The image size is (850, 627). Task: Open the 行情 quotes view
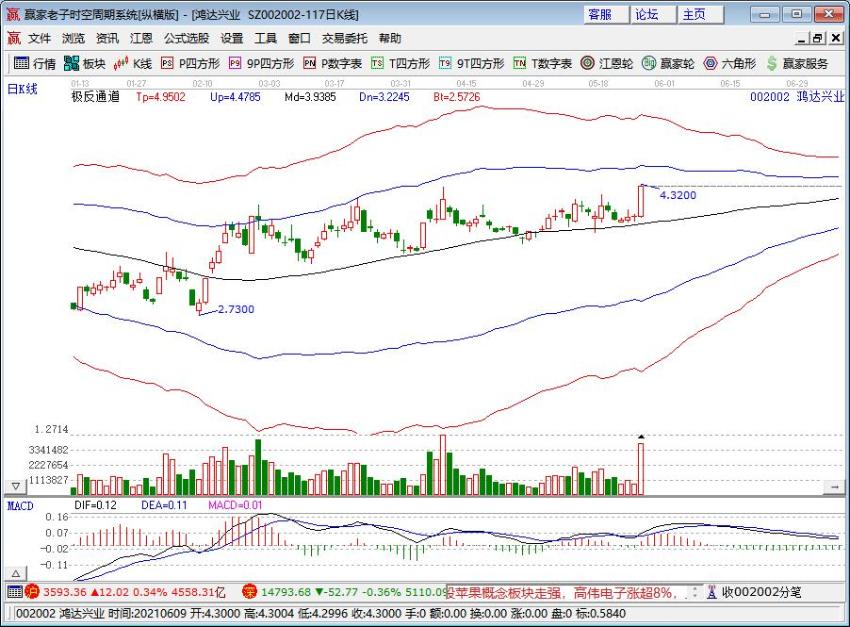[35, 63]
